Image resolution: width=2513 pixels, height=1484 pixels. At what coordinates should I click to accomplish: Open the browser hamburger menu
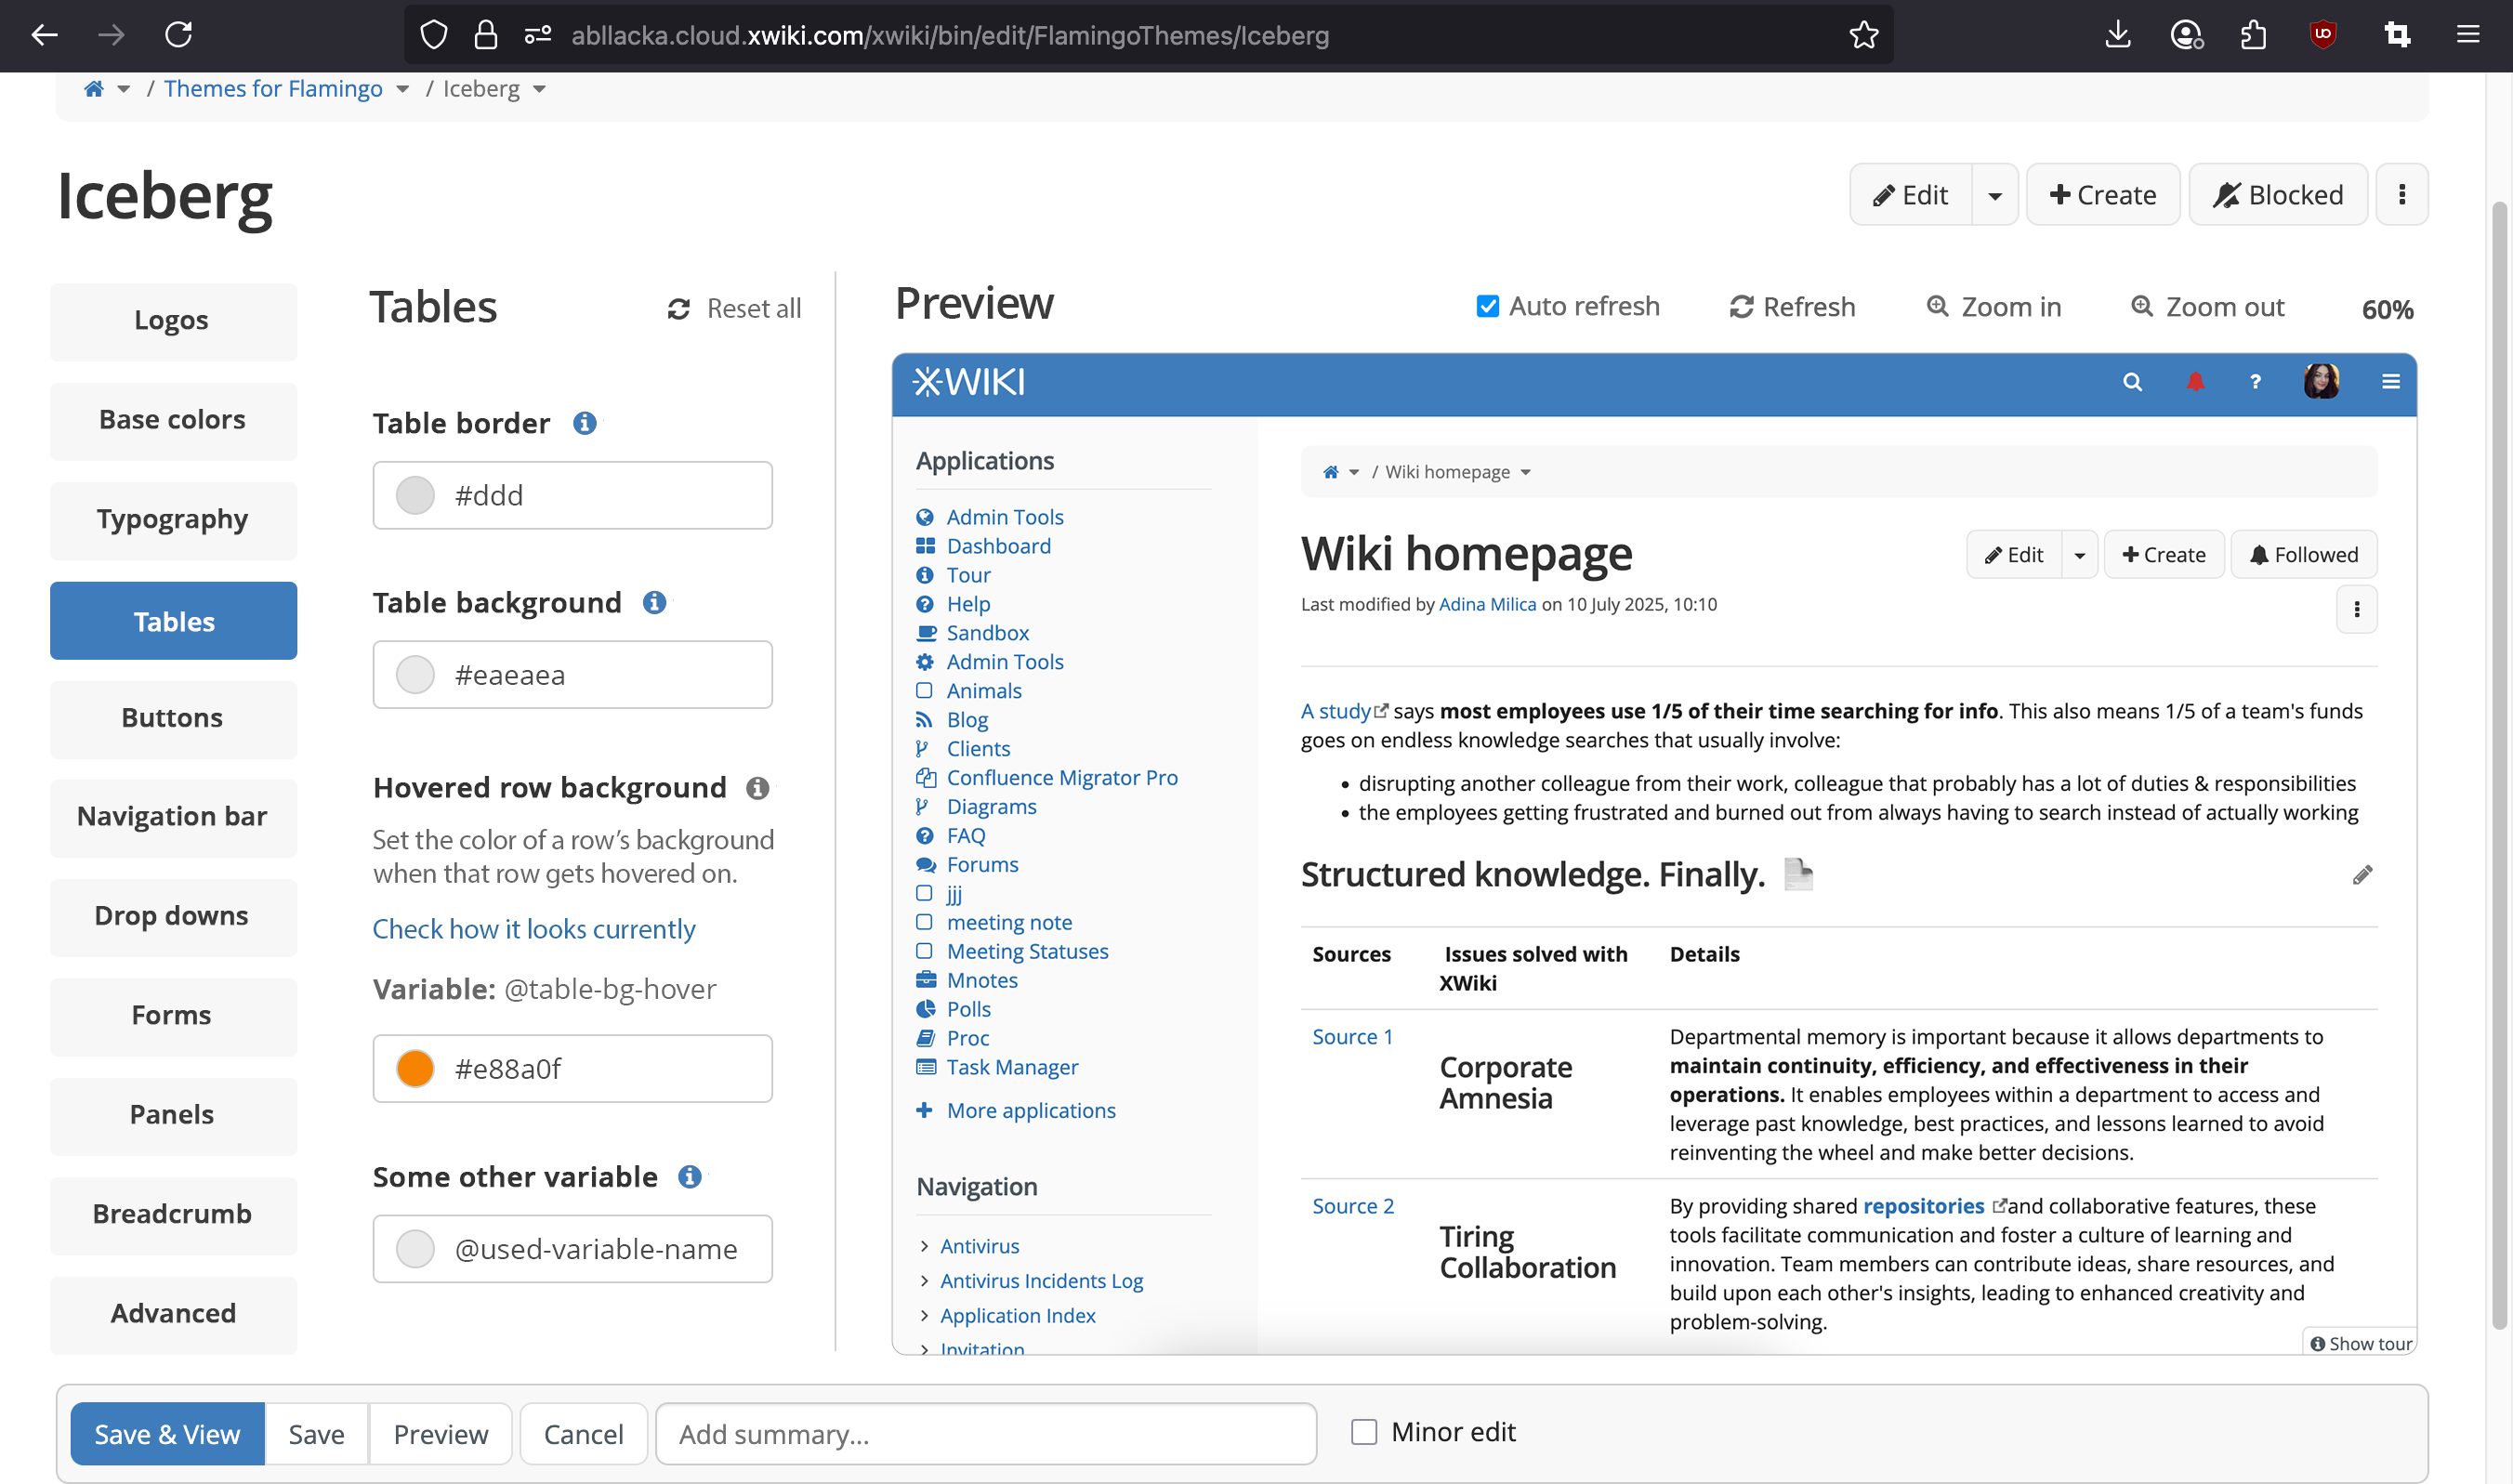point(2468,35)
